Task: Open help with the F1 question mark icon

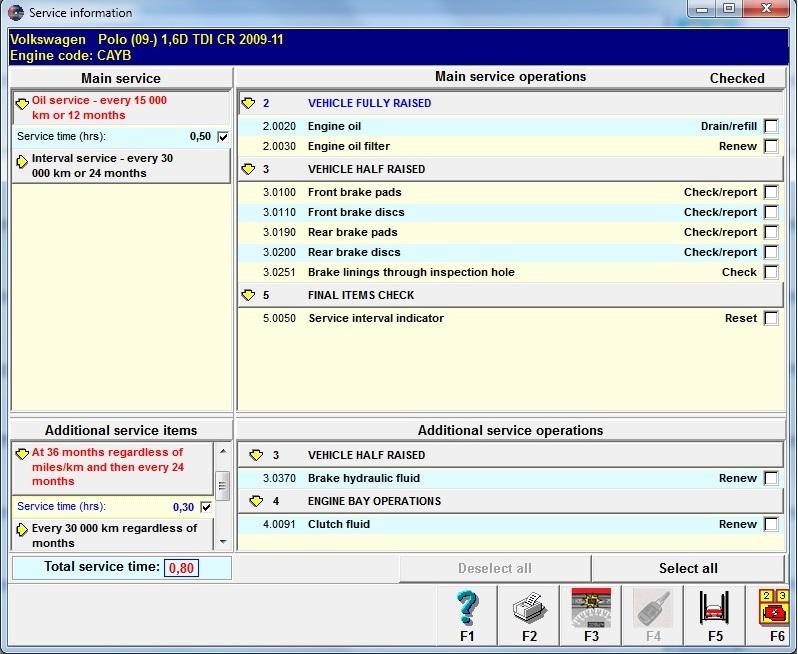Action: [x=467, y=607]
